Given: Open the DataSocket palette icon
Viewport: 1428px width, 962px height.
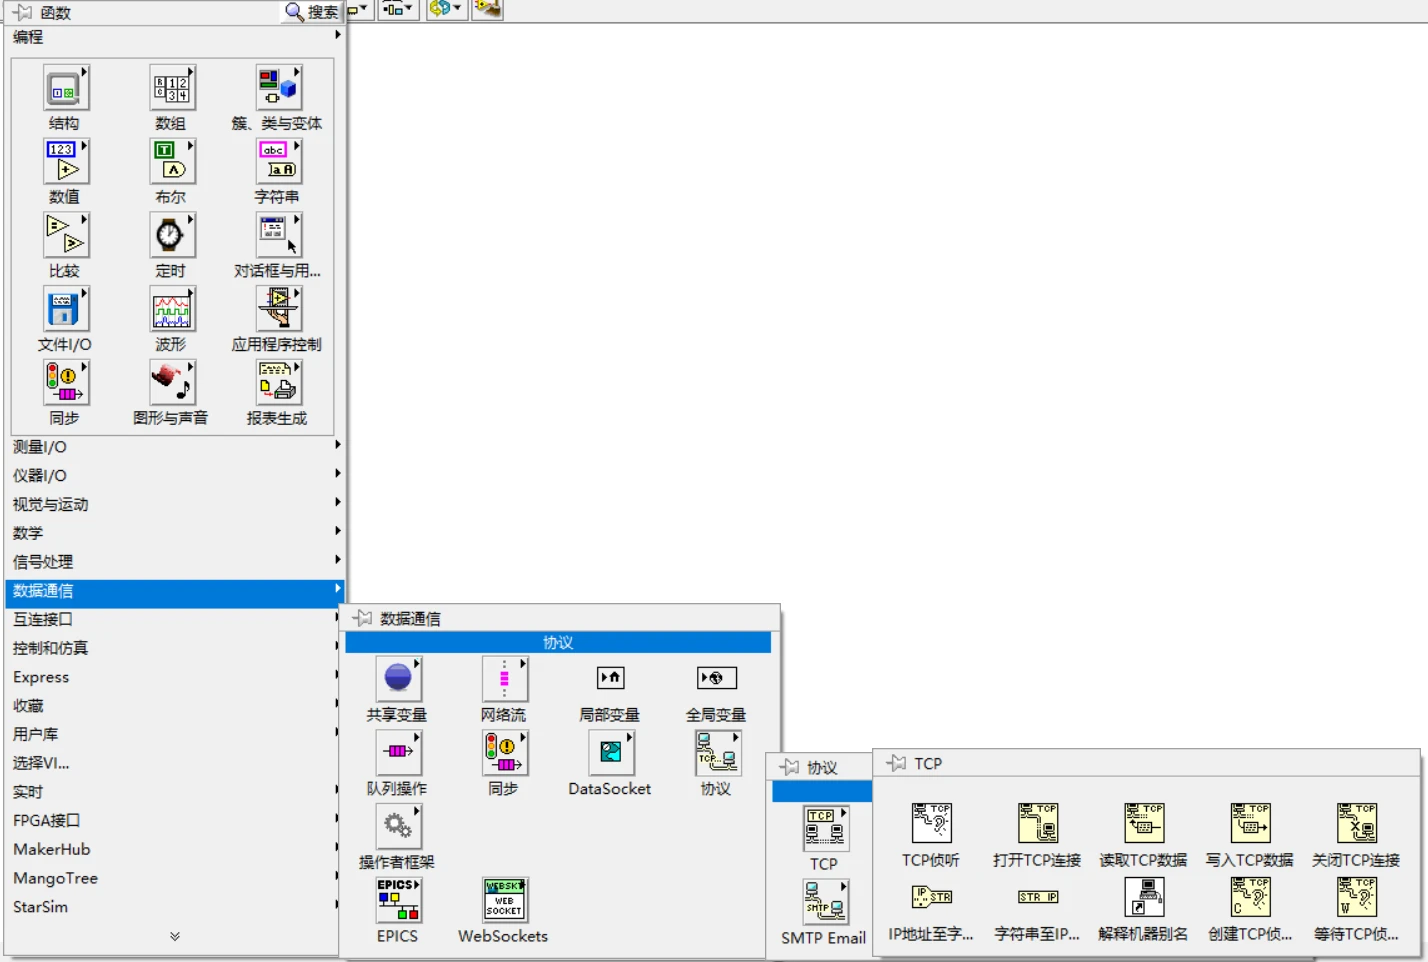Looking at the screenshot, I should pyautogui.click(x=610, y=753).
